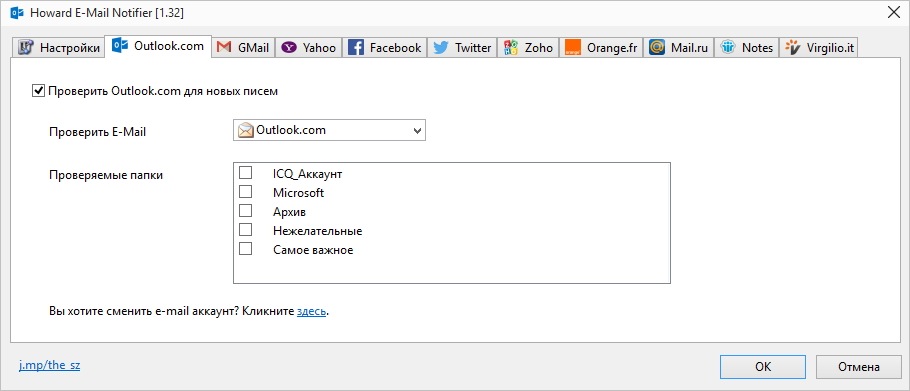Select the Архив folder name
The height and width of the screenshot is (391, 910).
pyautogui.click(x=289, y=212)
